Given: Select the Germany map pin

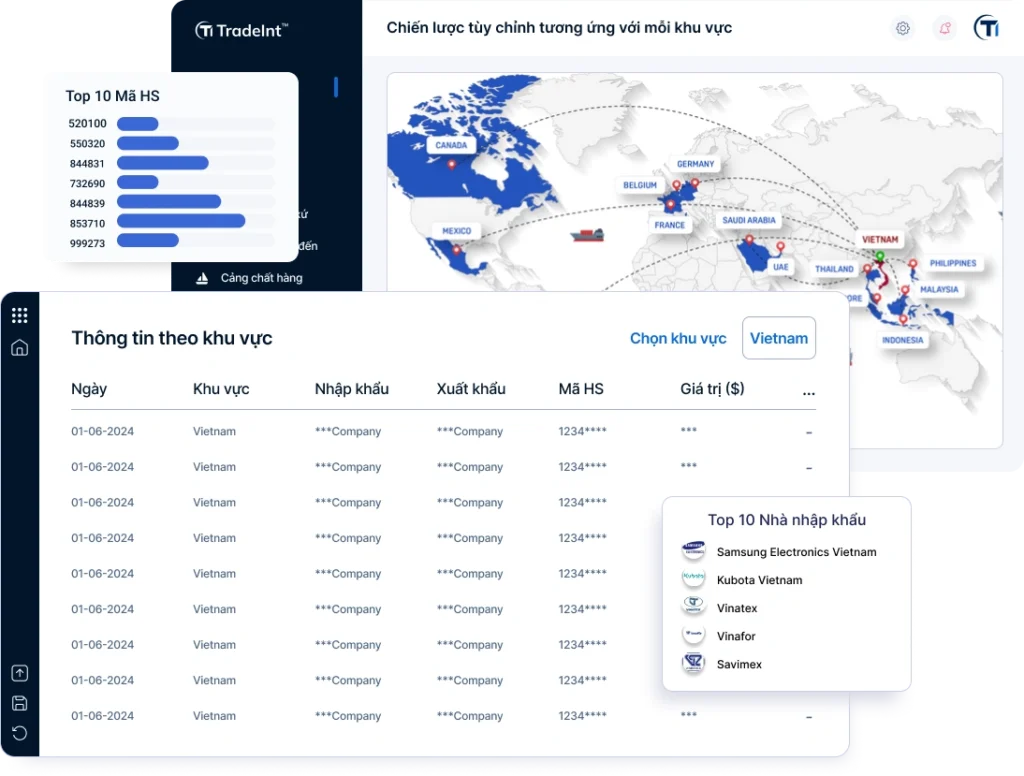Looking at the screenshot, I should point(695,183).
